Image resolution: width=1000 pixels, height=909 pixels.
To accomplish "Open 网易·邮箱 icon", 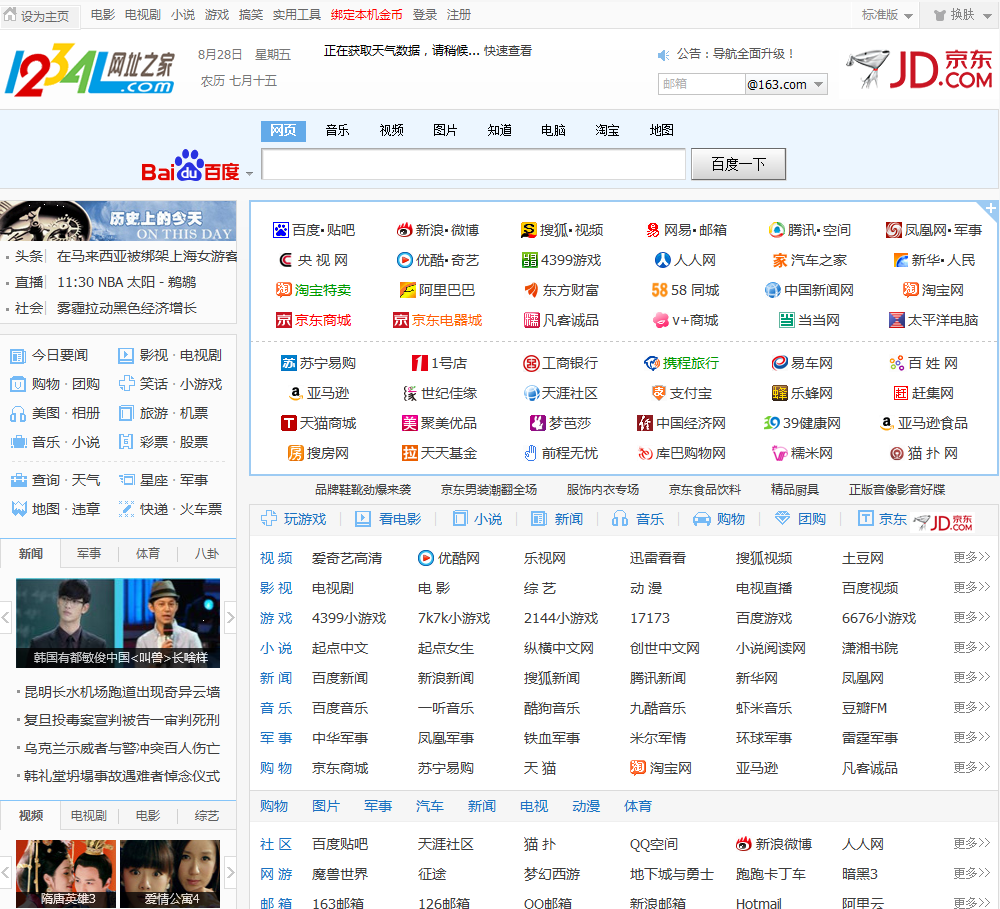I will pyautogui.click(x=653, y=230).
